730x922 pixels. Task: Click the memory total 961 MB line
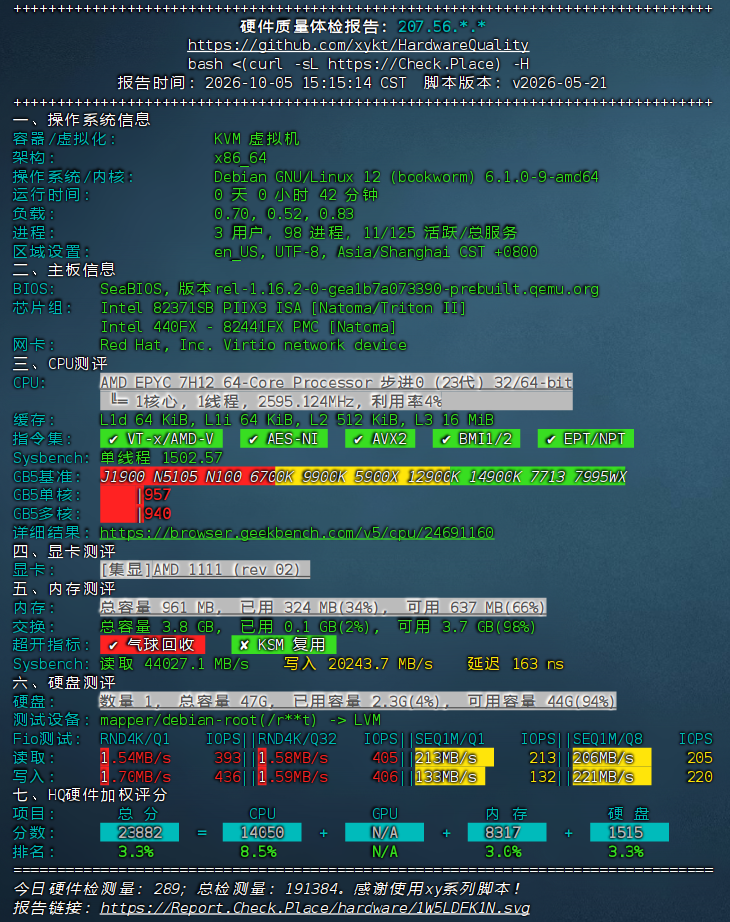click(x=323, y=607)
